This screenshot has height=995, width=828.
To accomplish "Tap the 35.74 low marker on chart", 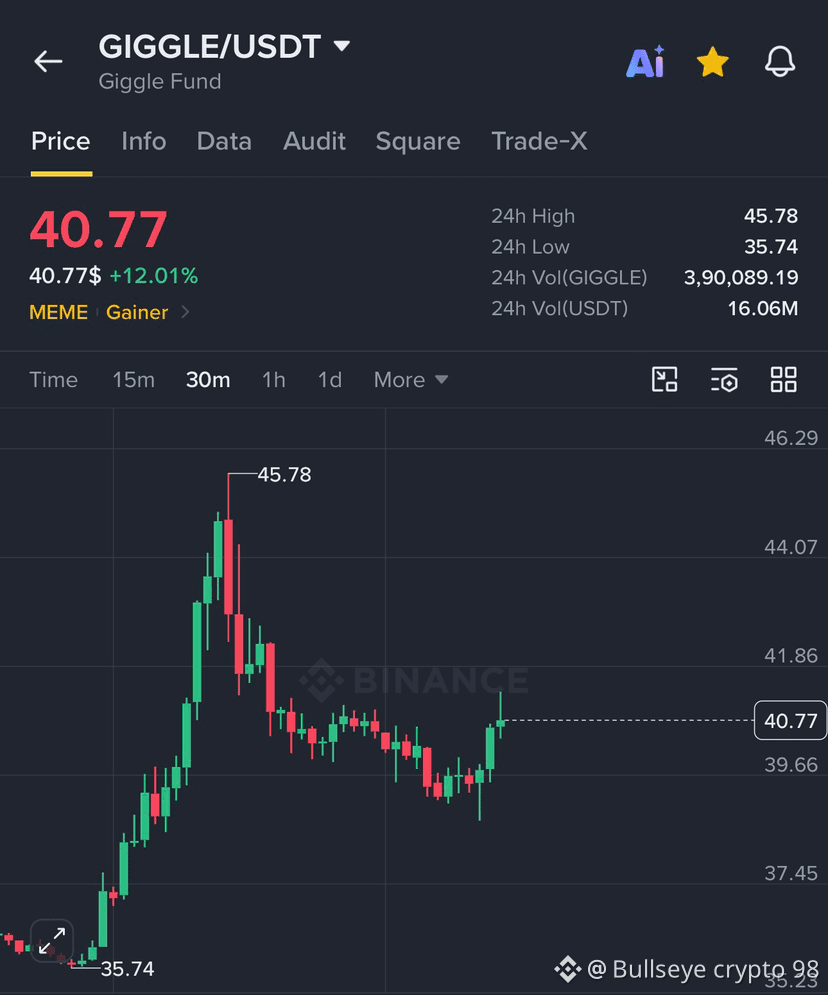I will click(127, 969).
